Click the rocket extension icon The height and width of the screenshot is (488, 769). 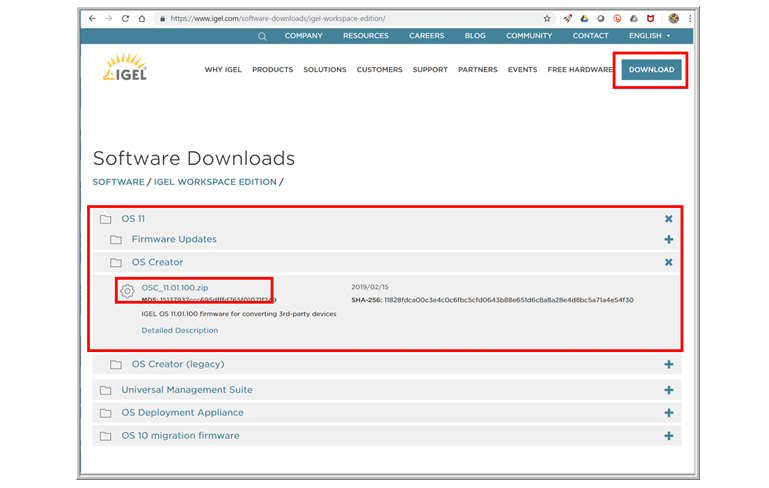point(567,19)
